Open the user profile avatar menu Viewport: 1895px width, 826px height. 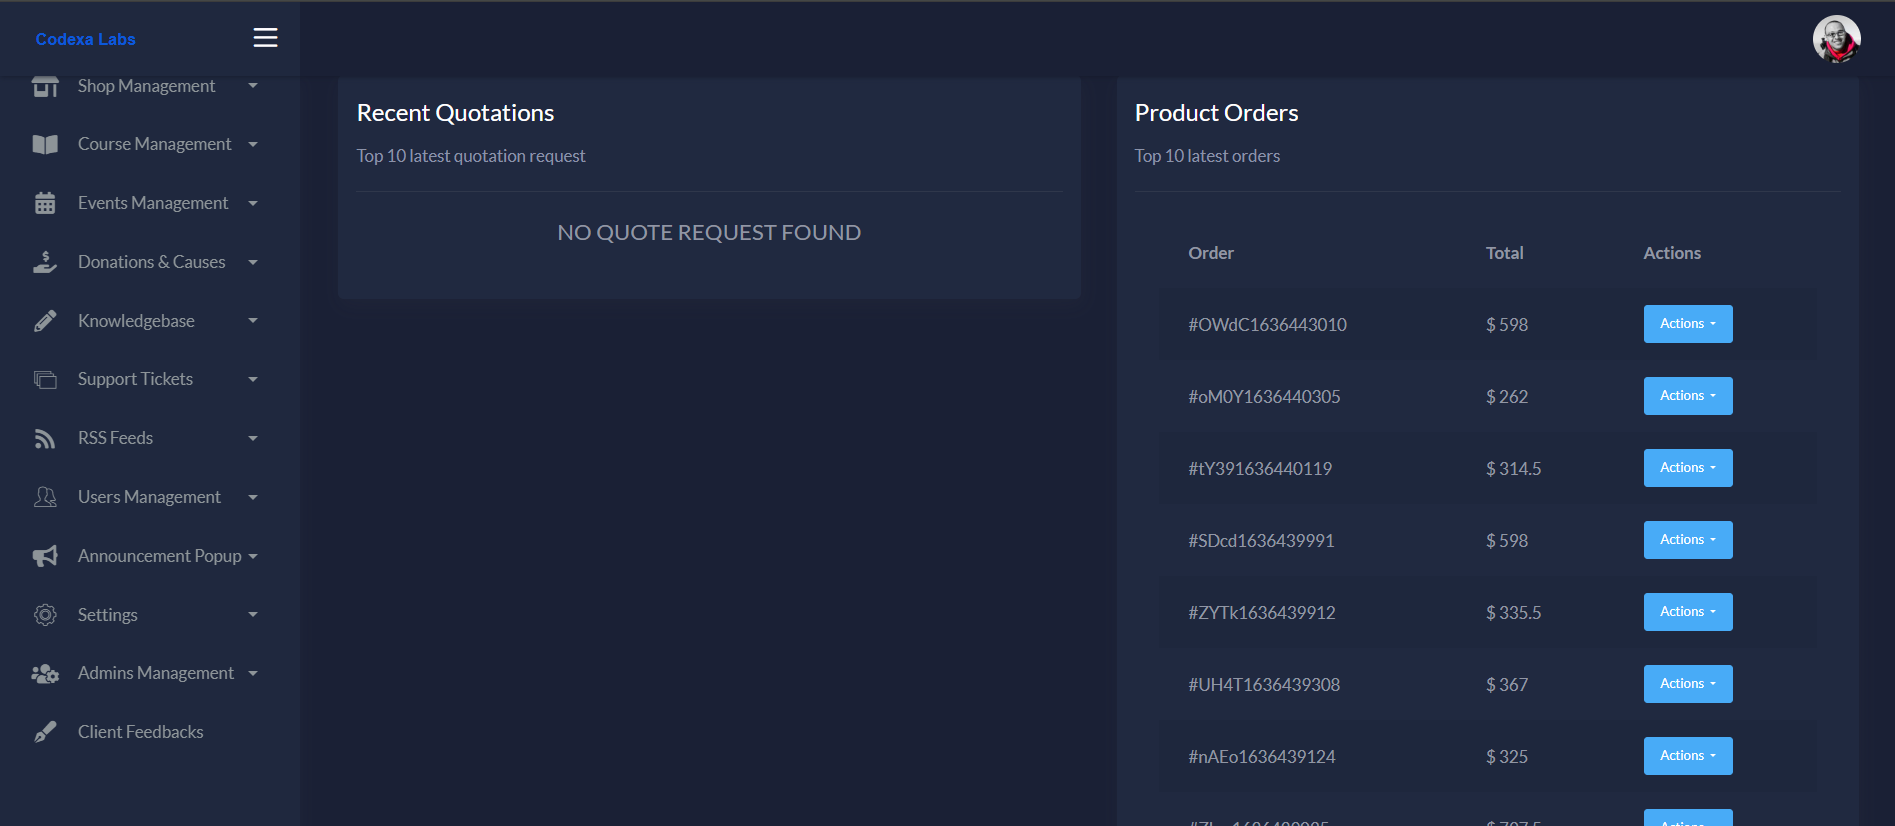(1836, 39)
